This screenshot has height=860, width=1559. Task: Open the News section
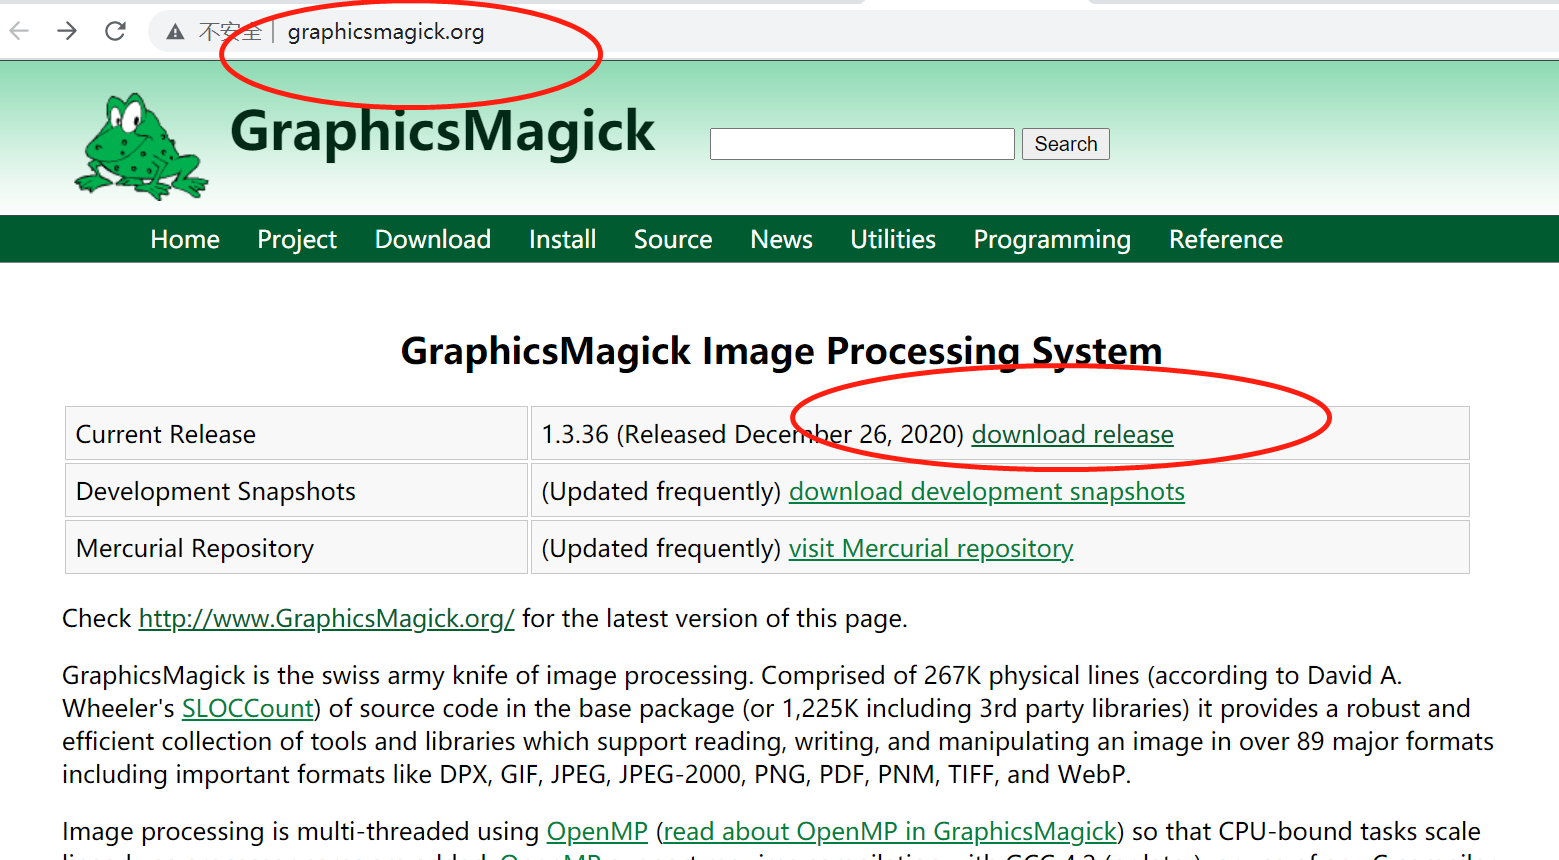coord(780,239)
